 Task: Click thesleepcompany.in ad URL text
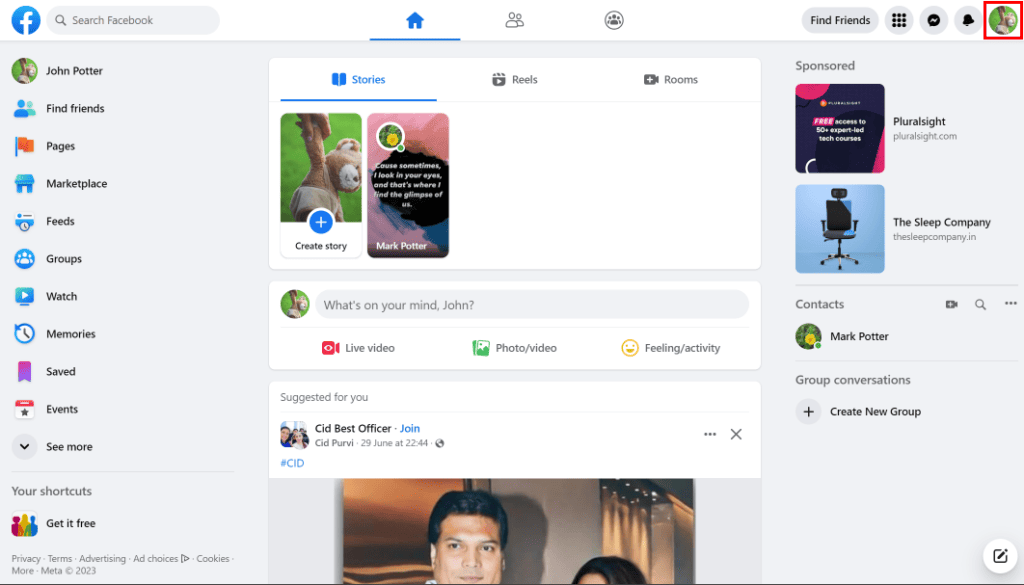(935, 237)
